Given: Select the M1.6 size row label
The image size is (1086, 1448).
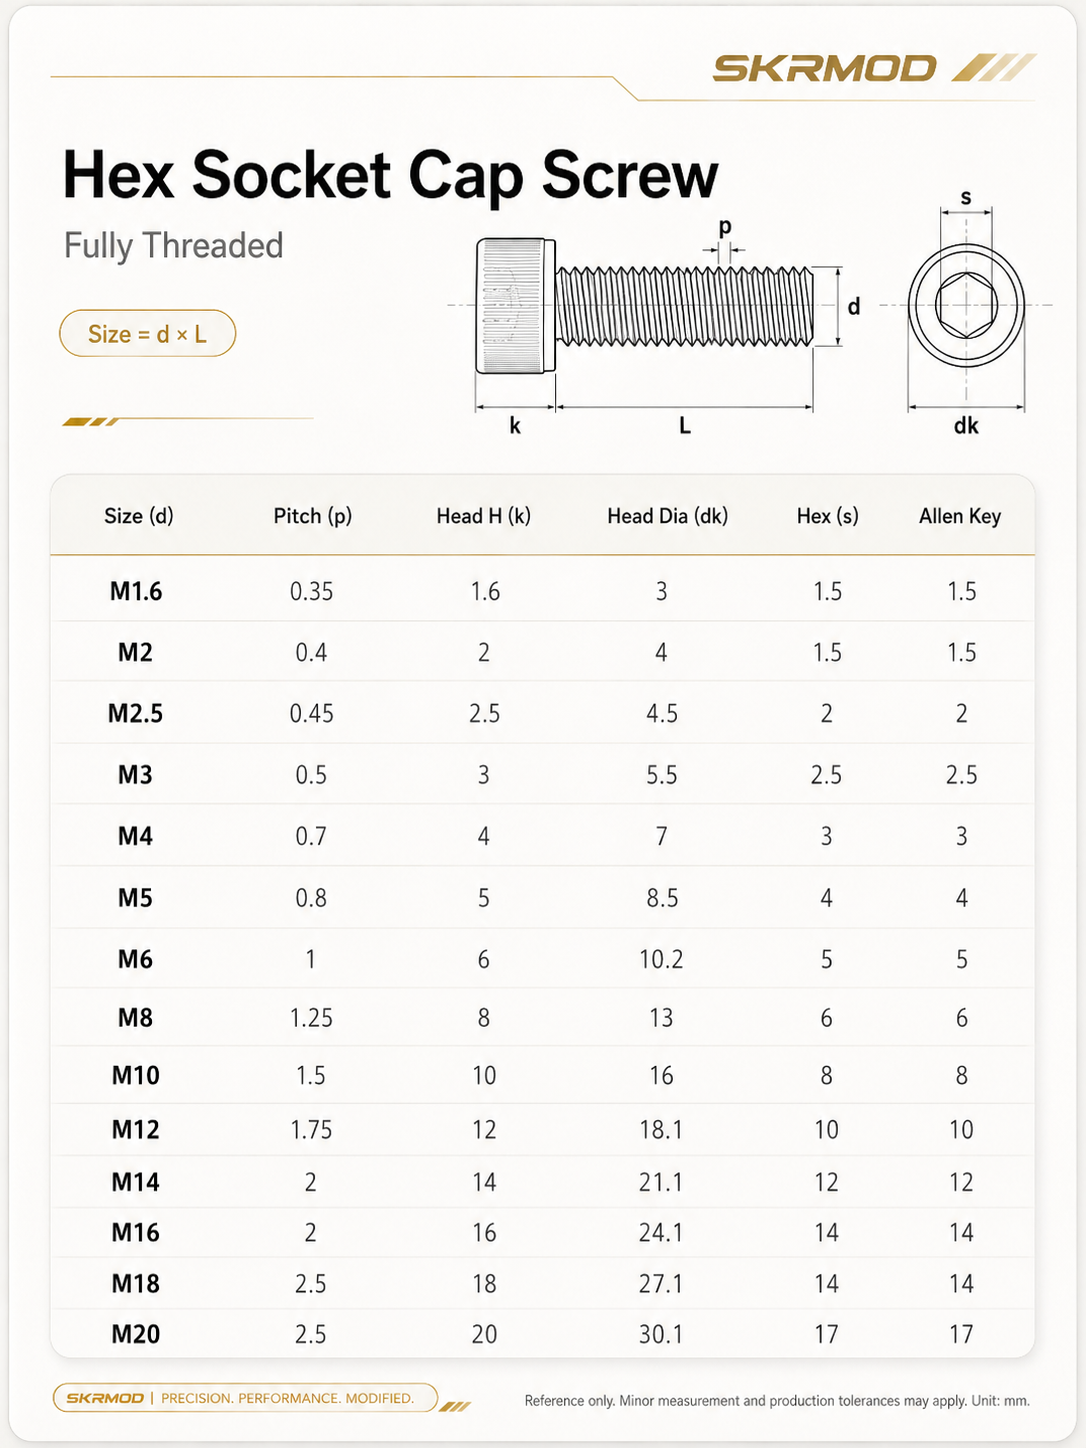Looking at the screenshot, I should click(136, 591).
